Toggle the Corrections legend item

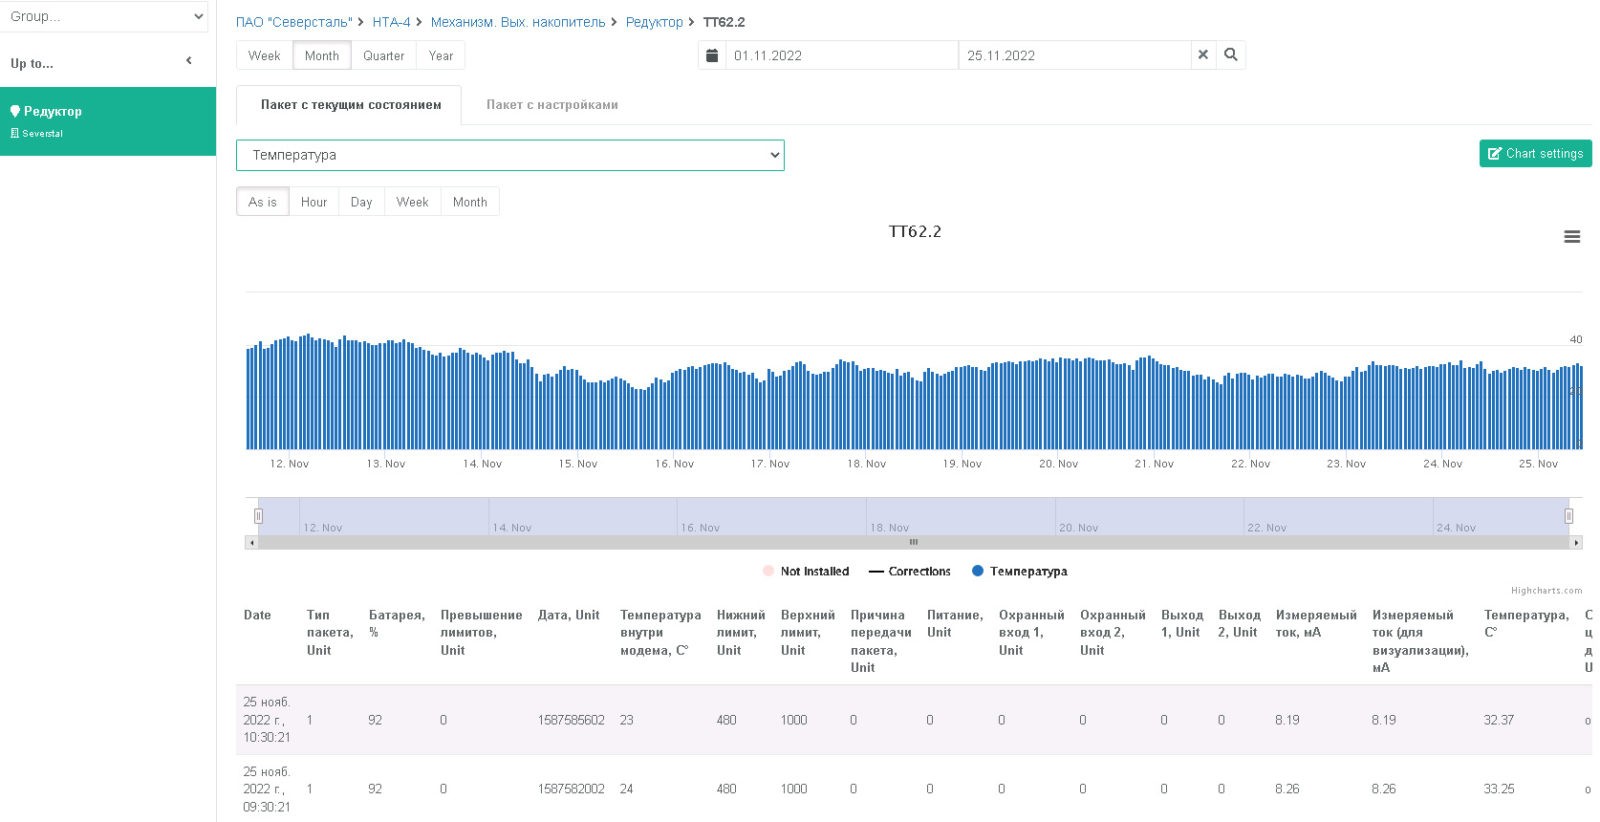pos(909,571)
